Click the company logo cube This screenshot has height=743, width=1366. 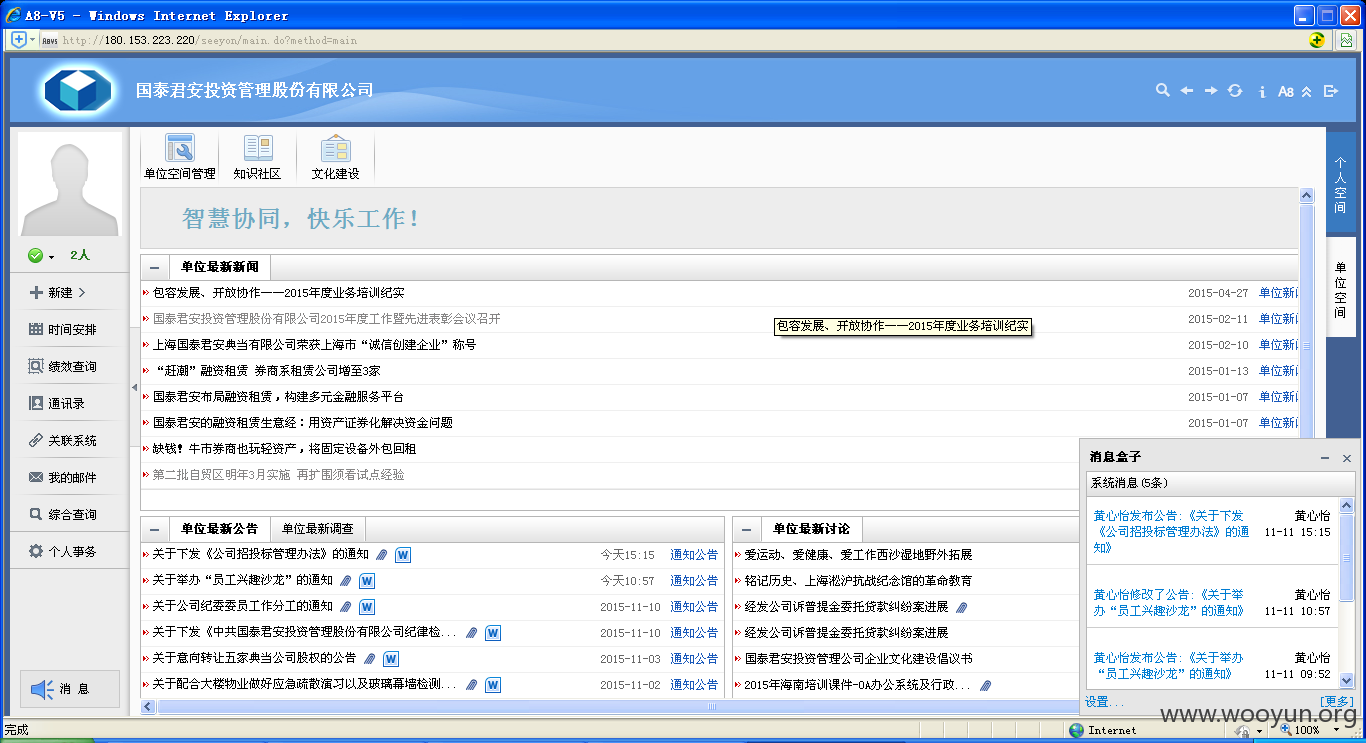coord(78,91)
